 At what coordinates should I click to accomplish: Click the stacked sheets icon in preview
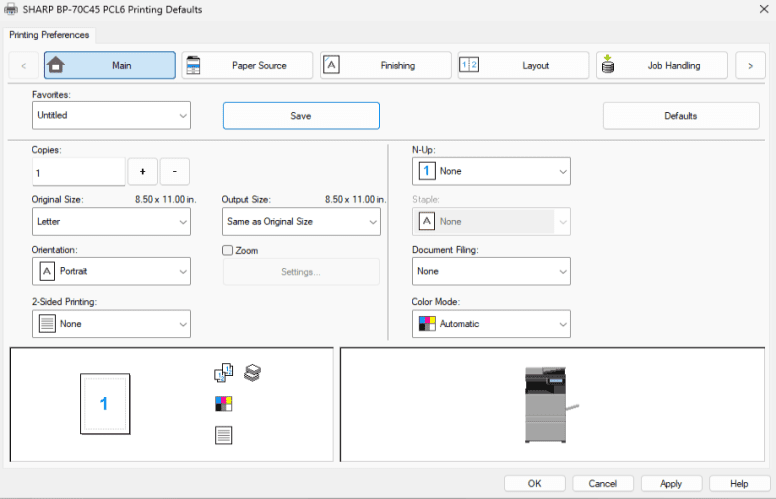point(252,373)
